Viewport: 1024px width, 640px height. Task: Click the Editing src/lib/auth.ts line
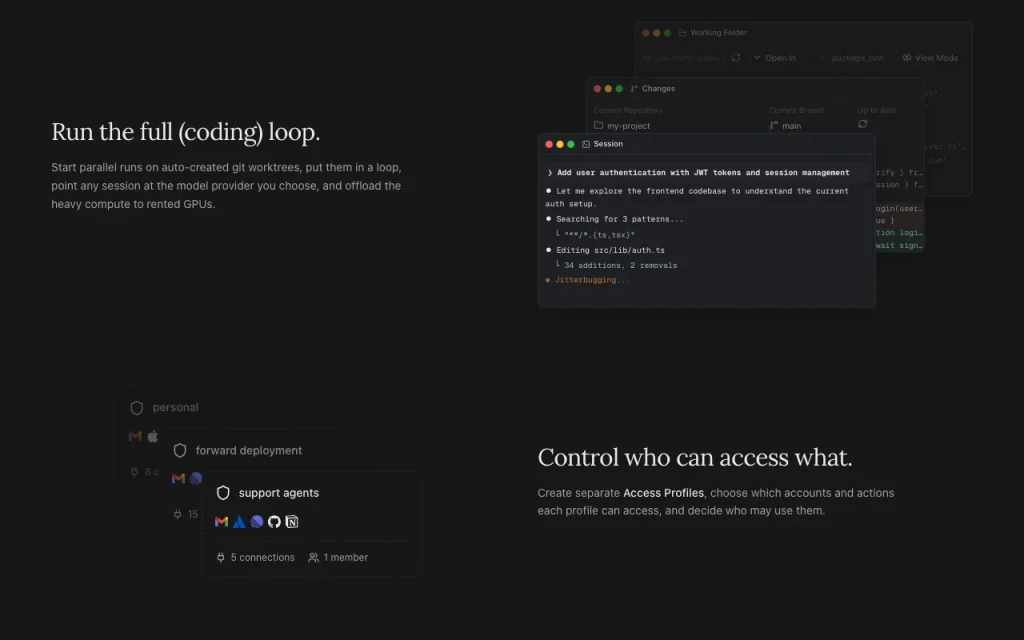(x=605, y=250)
